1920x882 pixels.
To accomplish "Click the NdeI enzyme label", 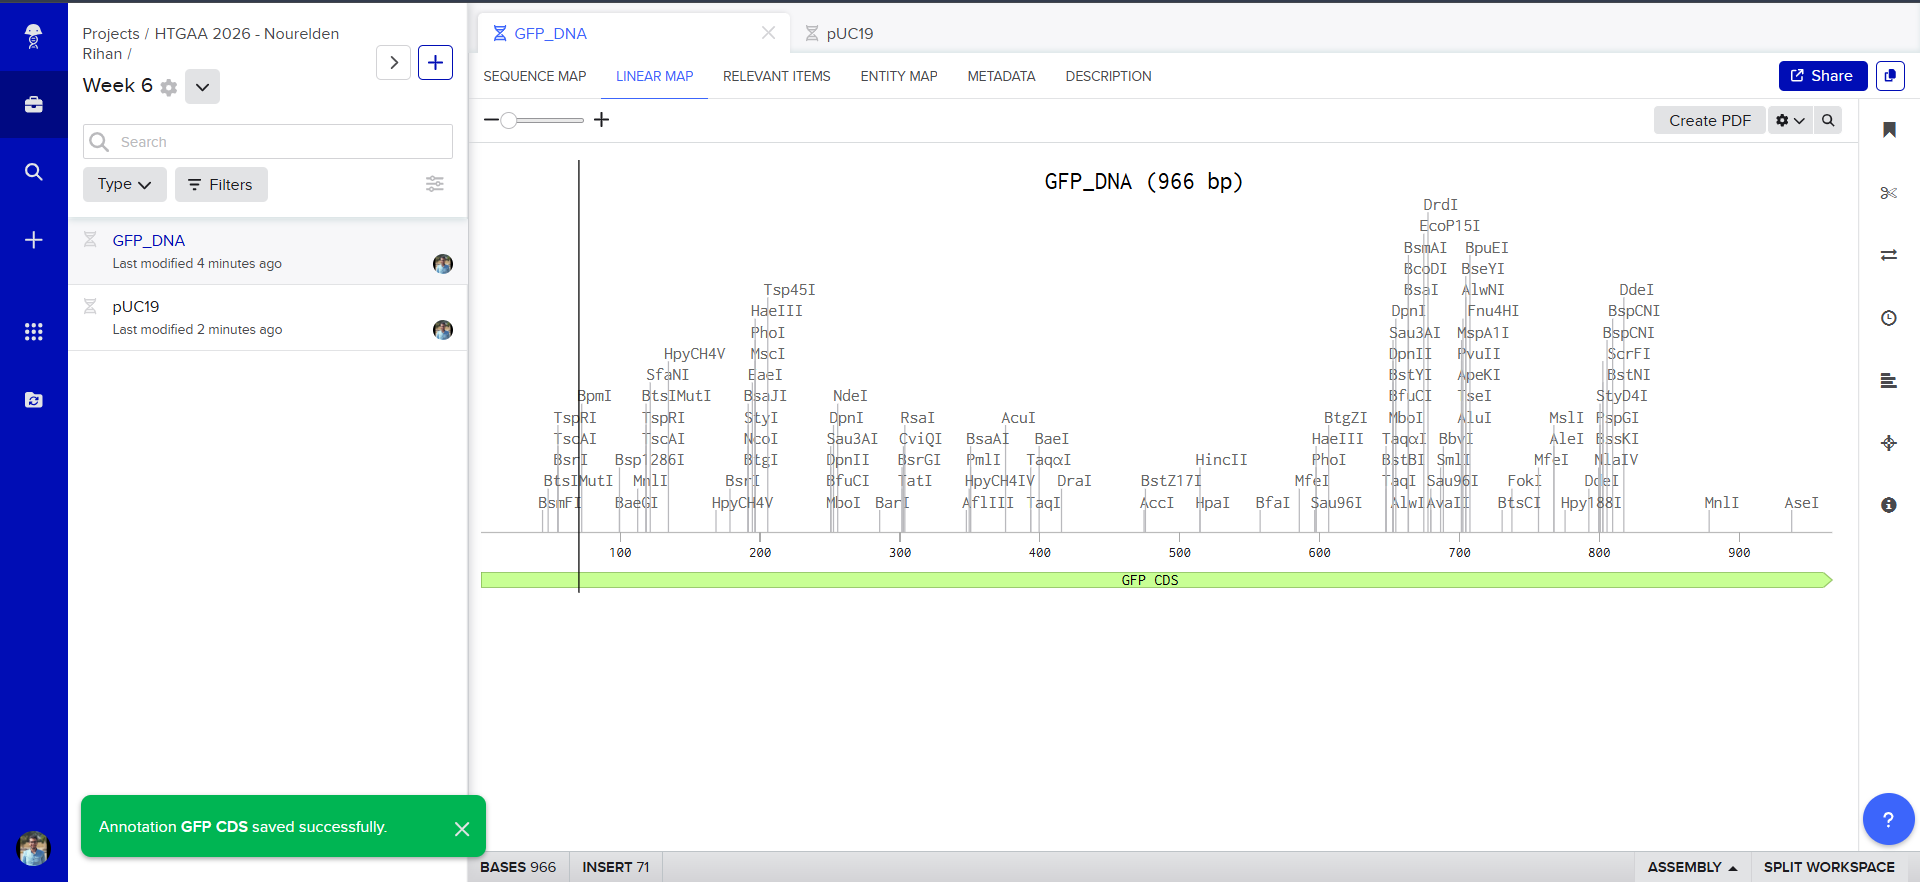I will click(x=850, y=396).
